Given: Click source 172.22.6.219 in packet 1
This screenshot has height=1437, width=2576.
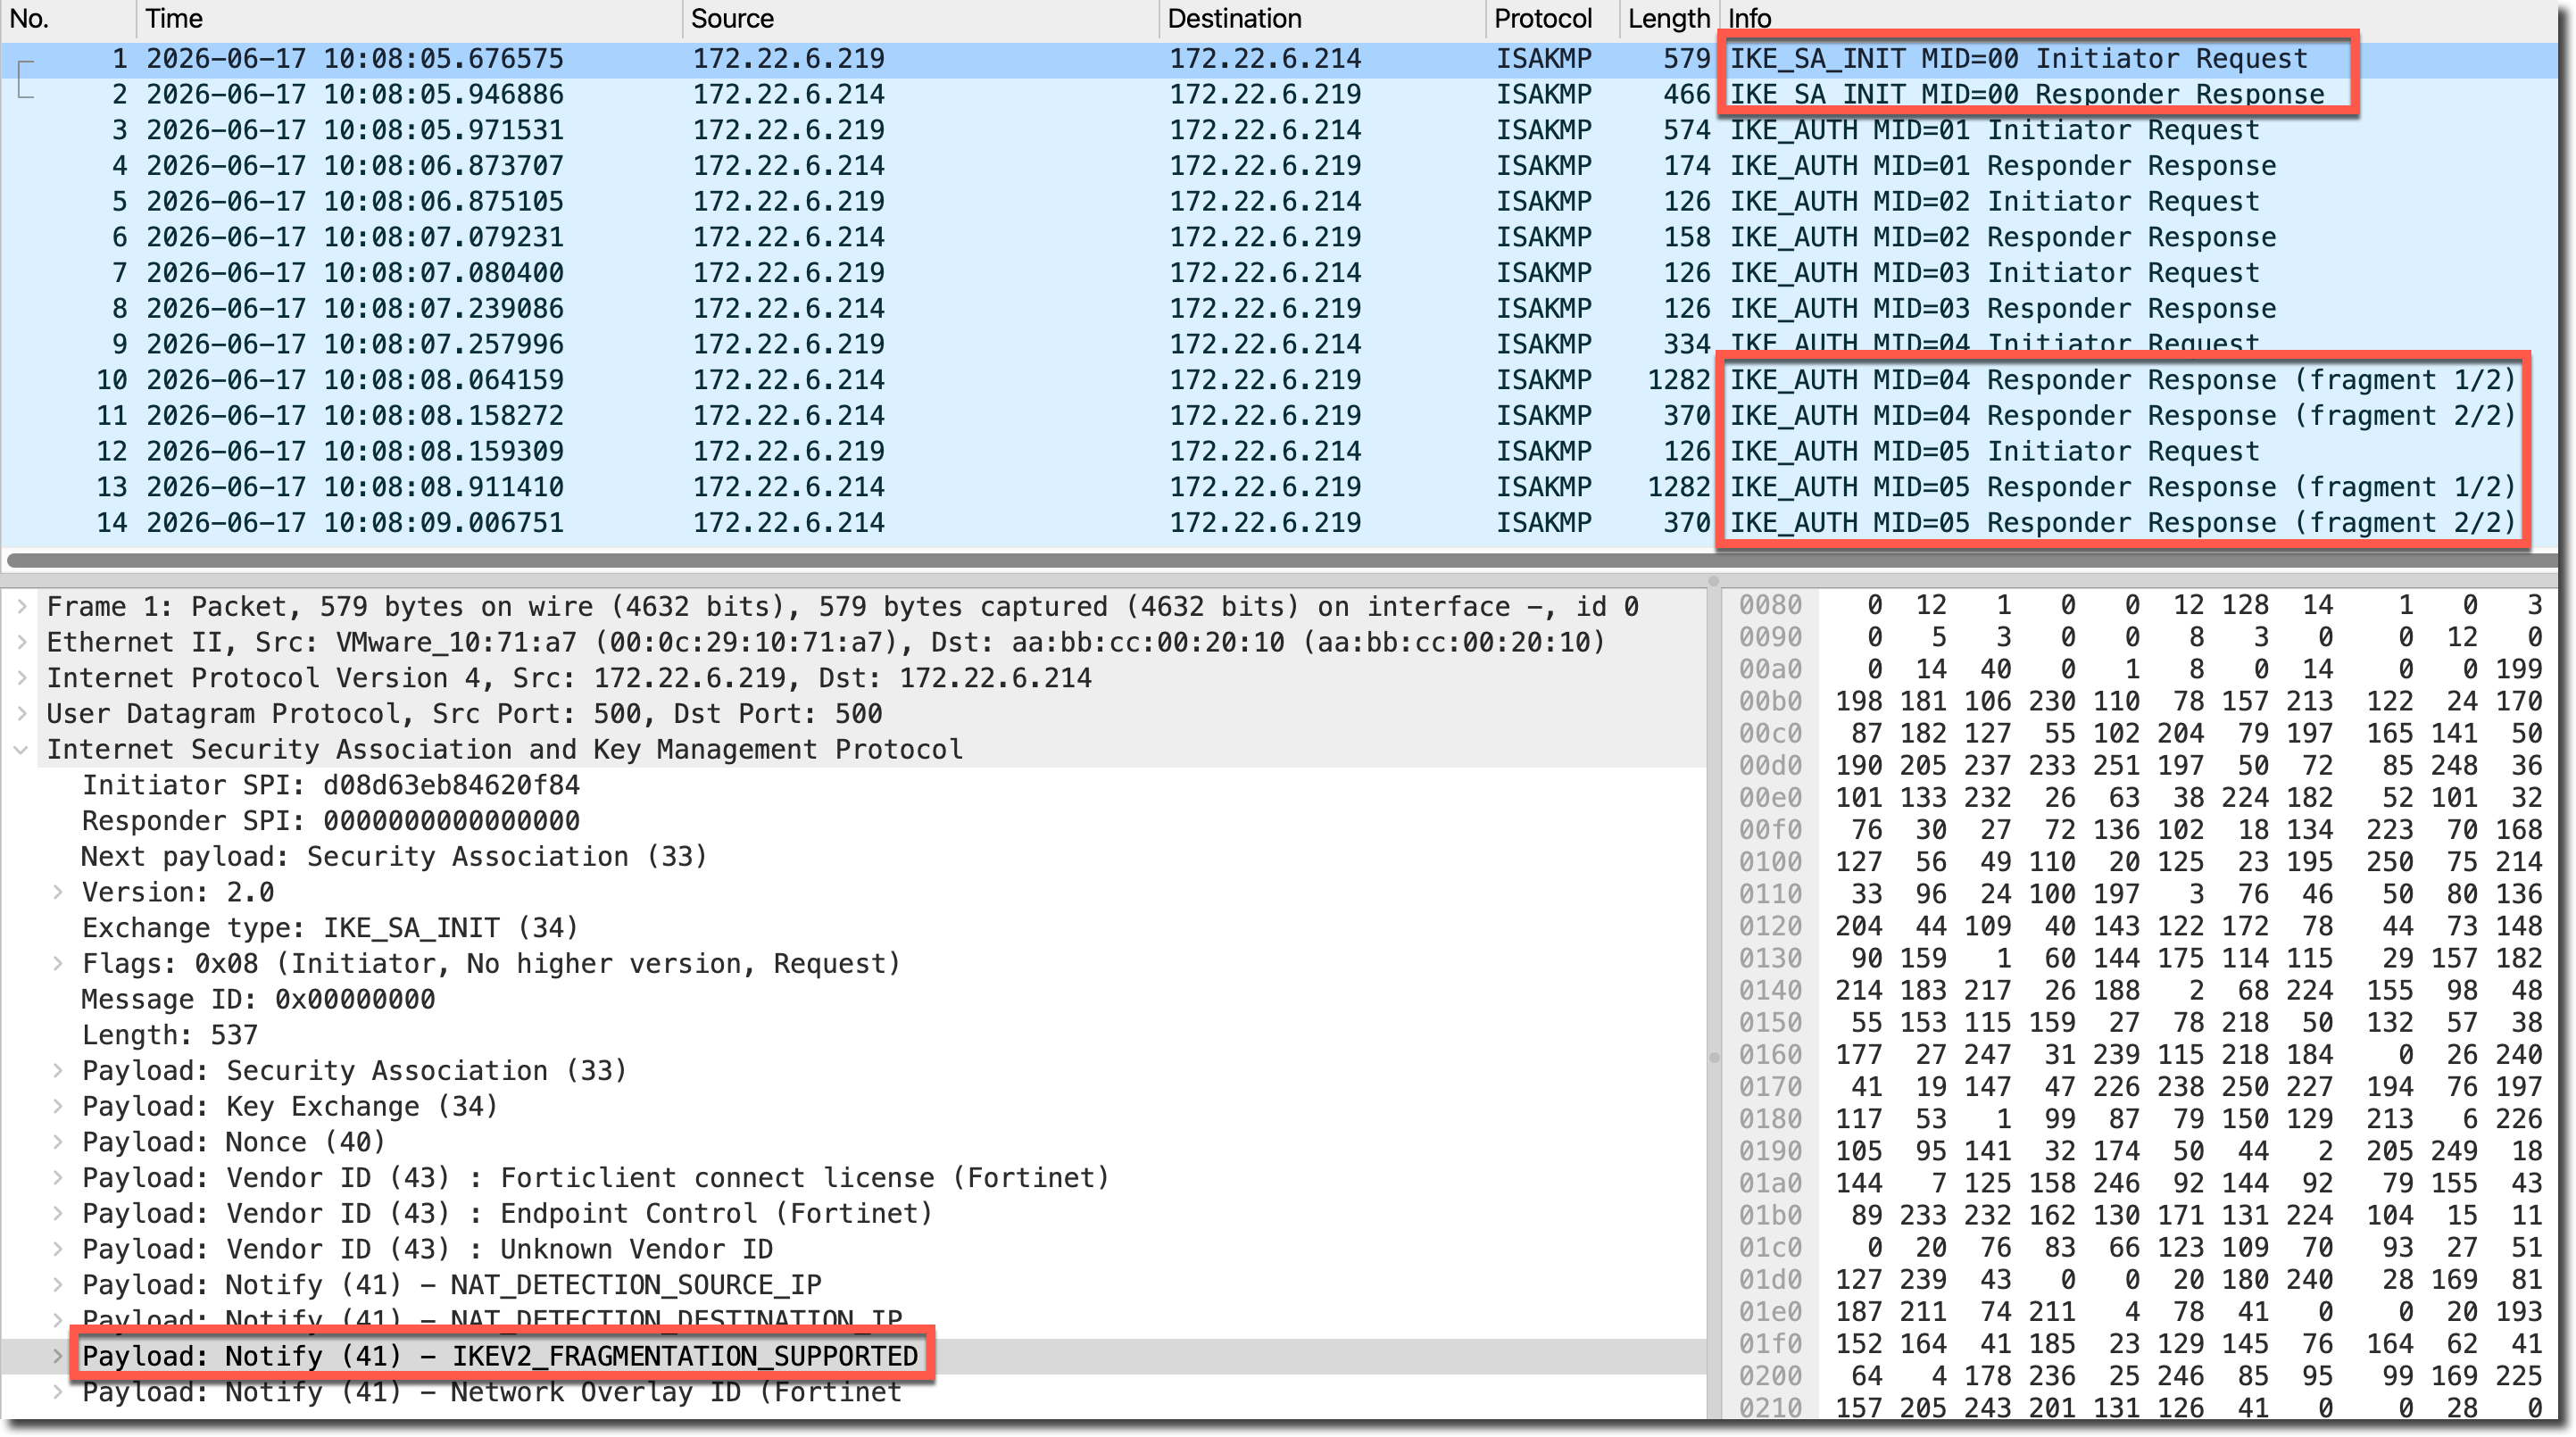Looking at the screenshot, I should pos(789,59).
